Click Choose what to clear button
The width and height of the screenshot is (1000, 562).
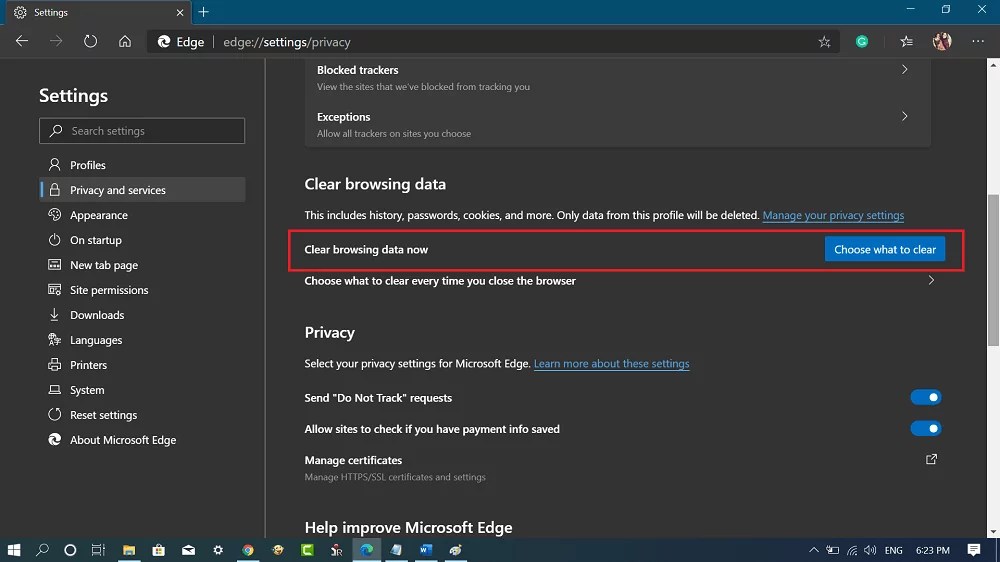tap(885, 249)
